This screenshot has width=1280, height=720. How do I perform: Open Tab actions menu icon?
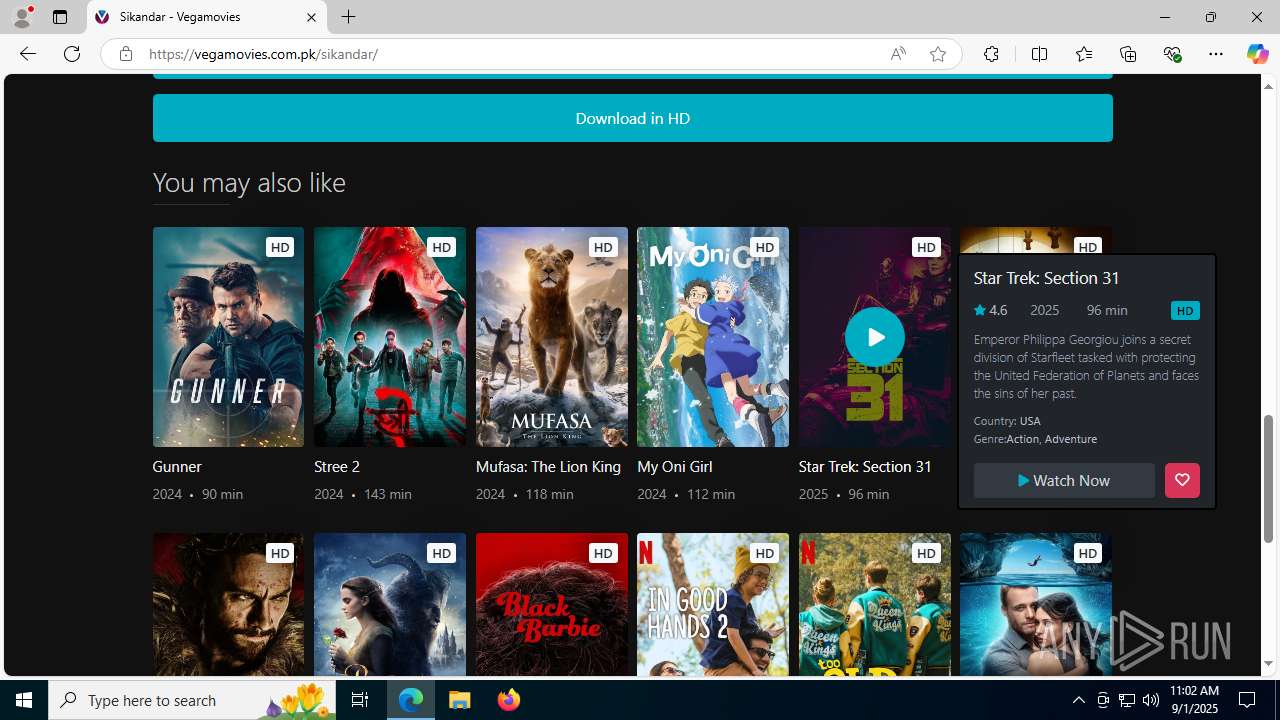[60, 17]
